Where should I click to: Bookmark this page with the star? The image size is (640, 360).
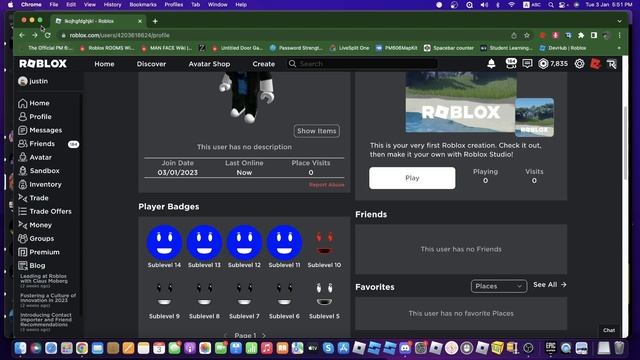[527, 36]
